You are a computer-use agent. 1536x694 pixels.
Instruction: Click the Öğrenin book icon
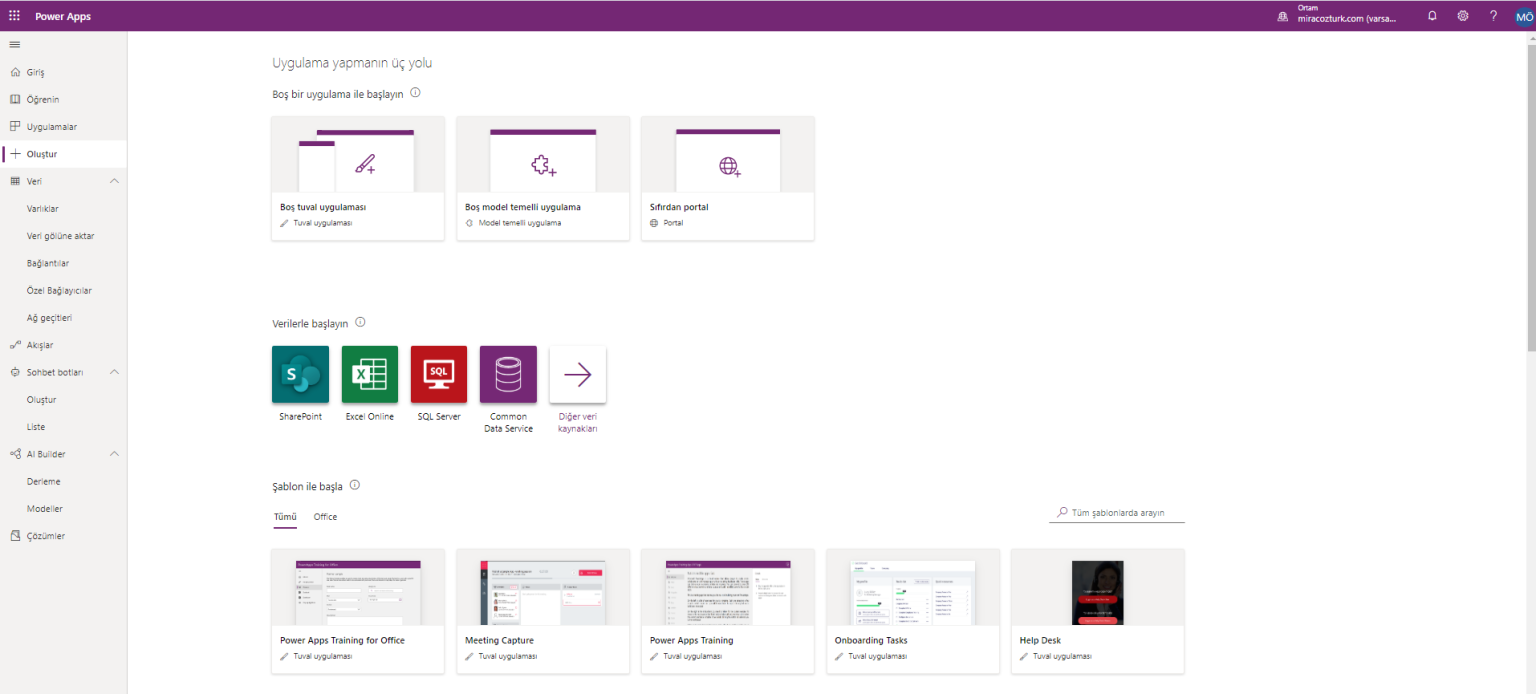pyautogui.click(x=15, y=99)
